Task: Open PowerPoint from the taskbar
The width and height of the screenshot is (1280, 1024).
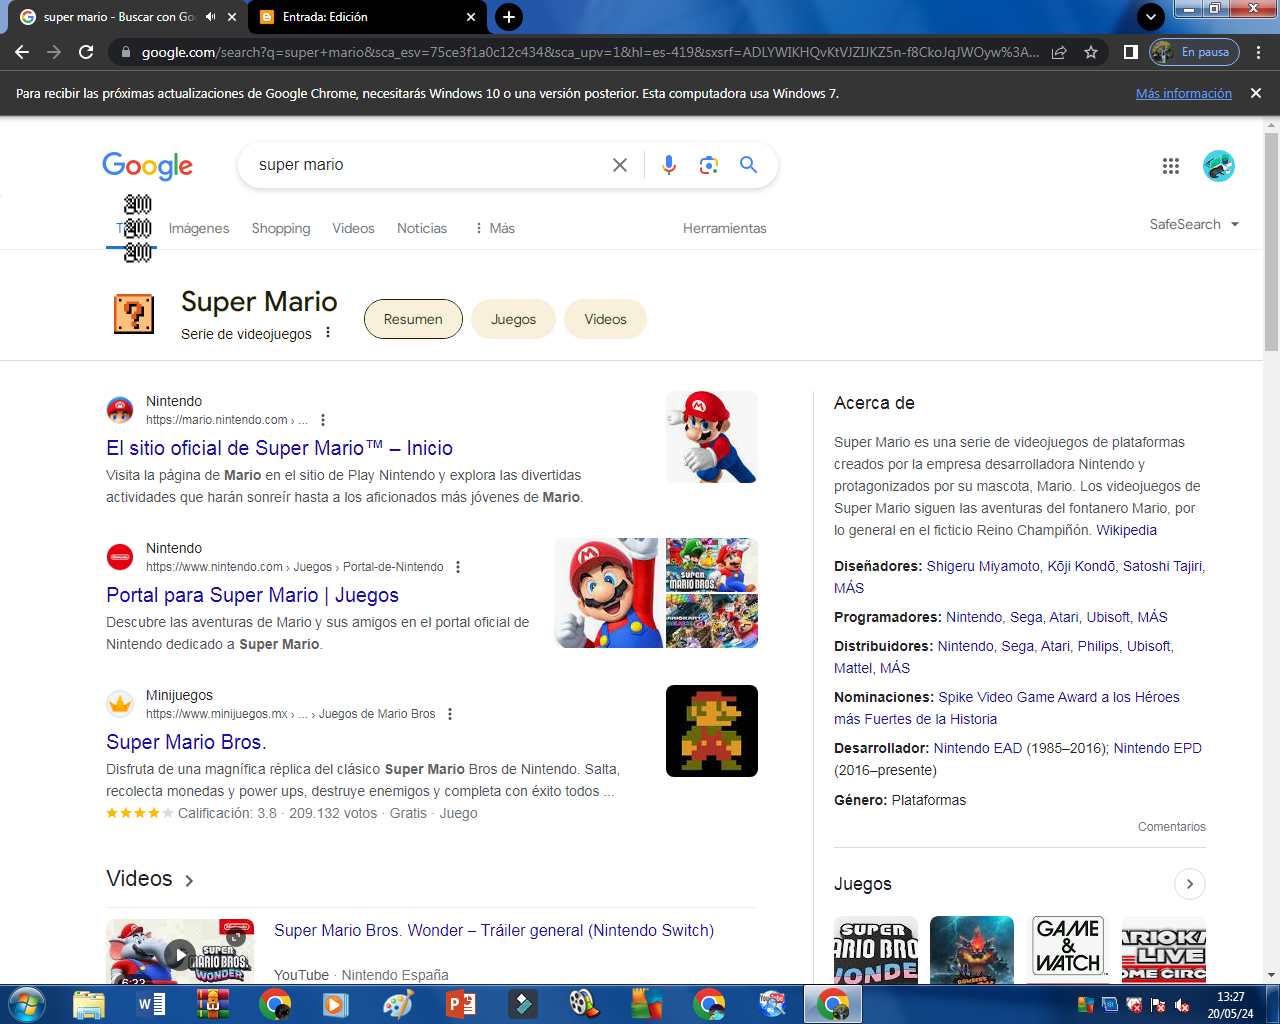Action: tap(461, 1004)
